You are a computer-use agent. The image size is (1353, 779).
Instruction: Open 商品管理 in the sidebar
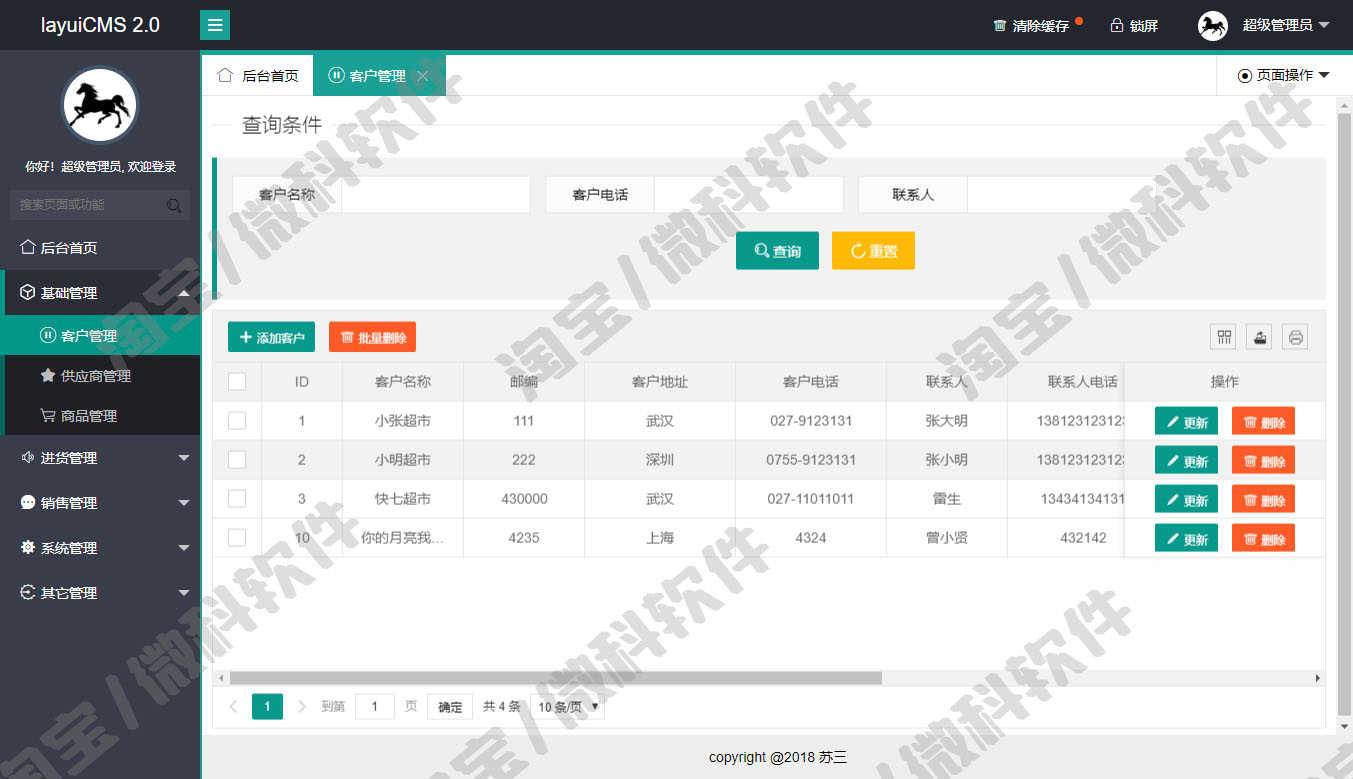(102, 416)
